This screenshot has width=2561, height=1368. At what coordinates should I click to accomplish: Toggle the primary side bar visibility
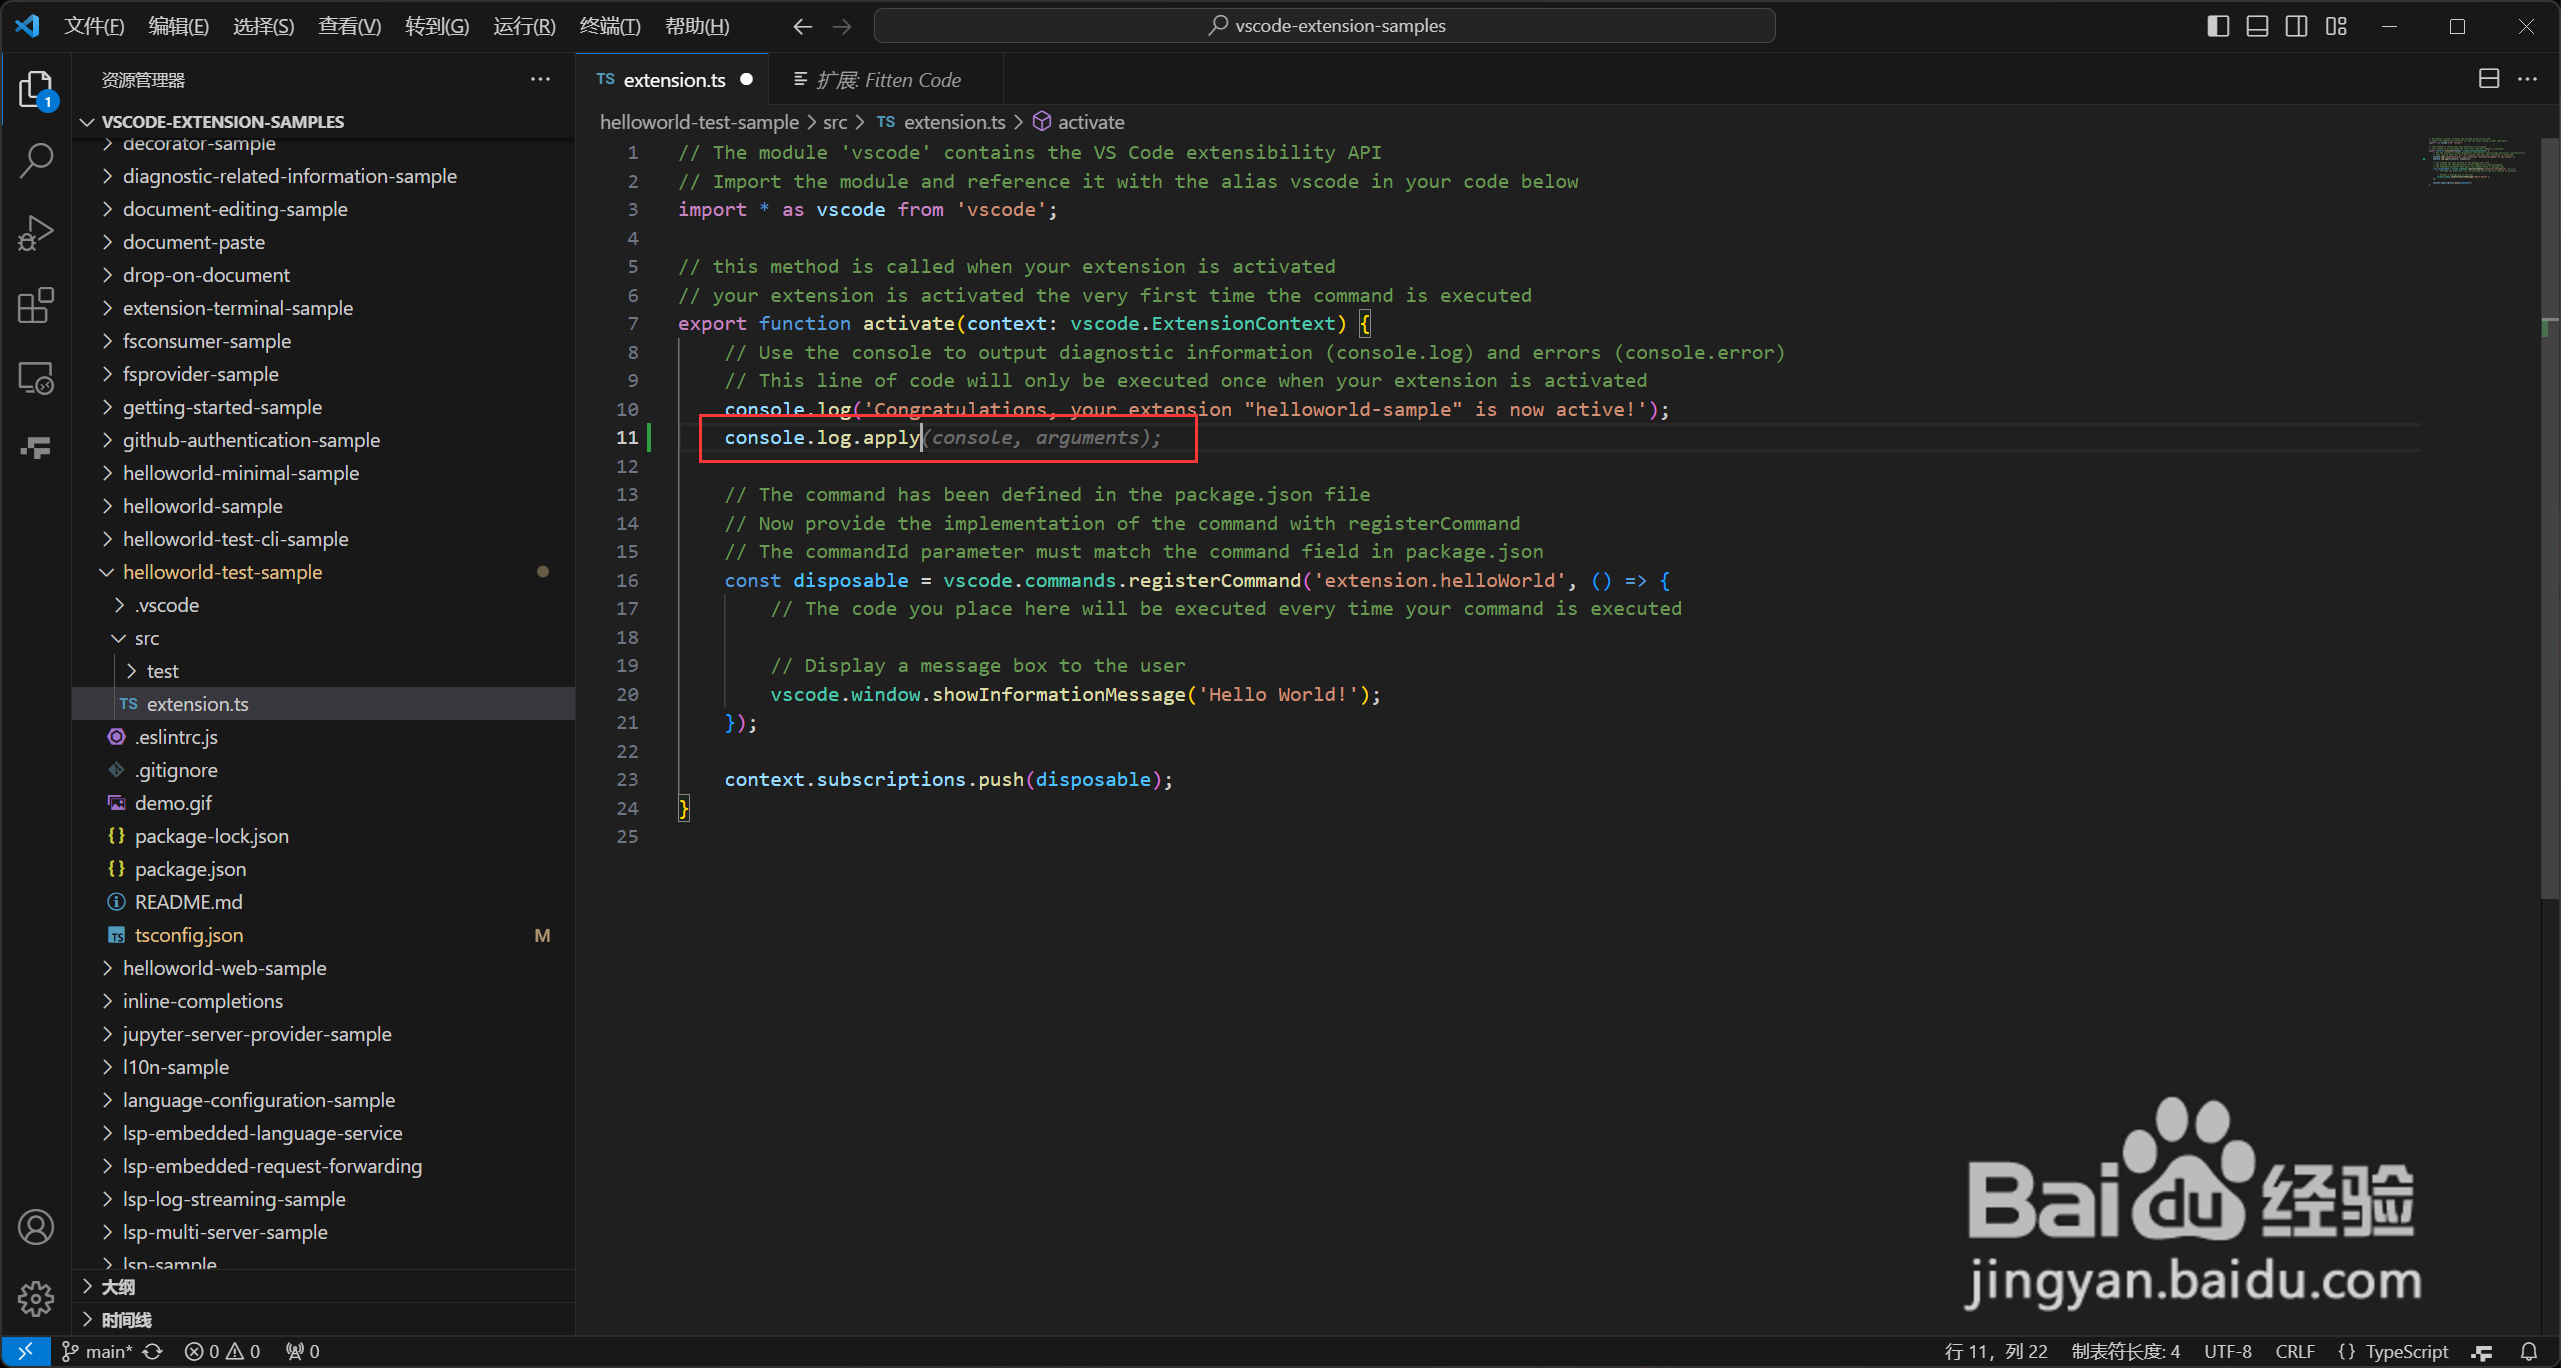(x=2218, y=26)
